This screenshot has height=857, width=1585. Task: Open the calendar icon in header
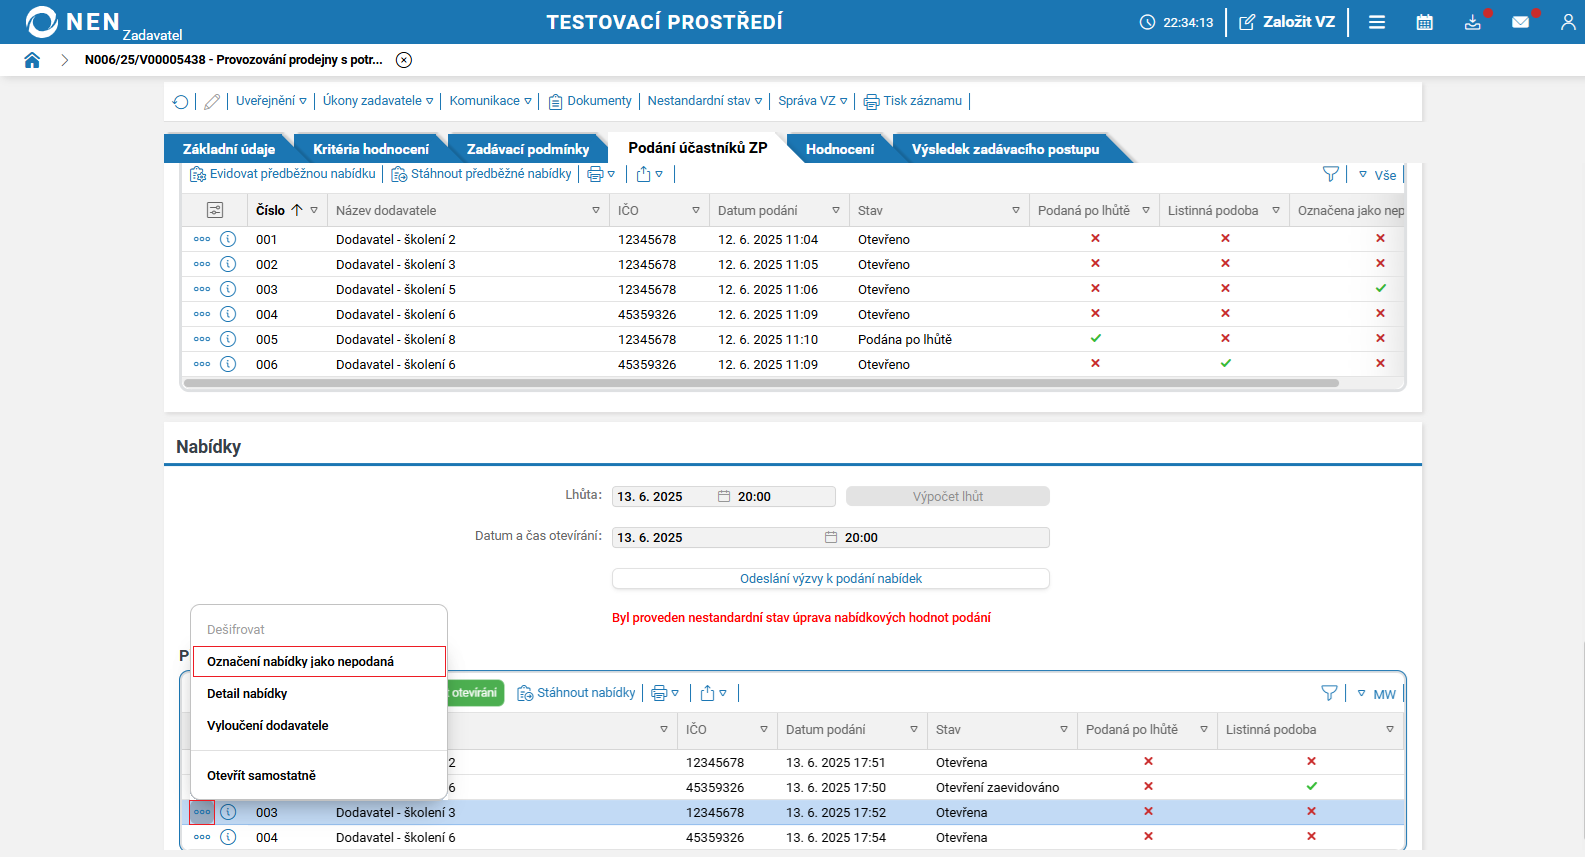(x=1424, y=22)
